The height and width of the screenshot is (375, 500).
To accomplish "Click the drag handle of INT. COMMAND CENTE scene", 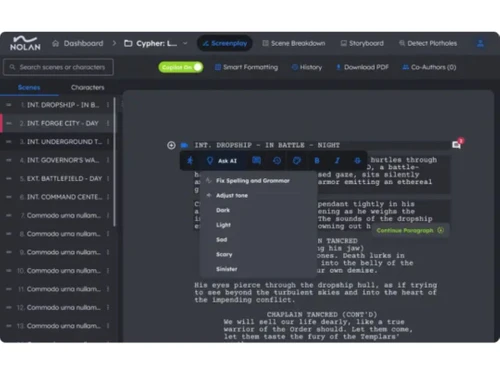I will click(9, 197).
